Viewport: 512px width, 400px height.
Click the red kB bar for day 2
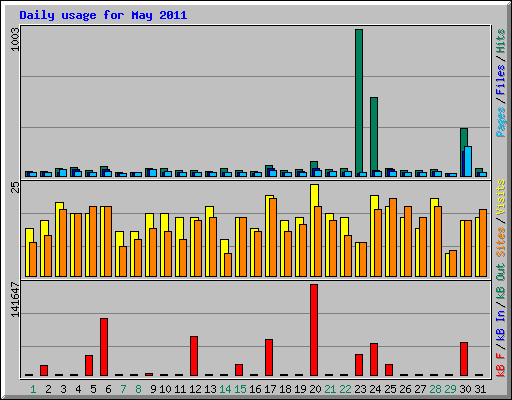click(44, 371)
